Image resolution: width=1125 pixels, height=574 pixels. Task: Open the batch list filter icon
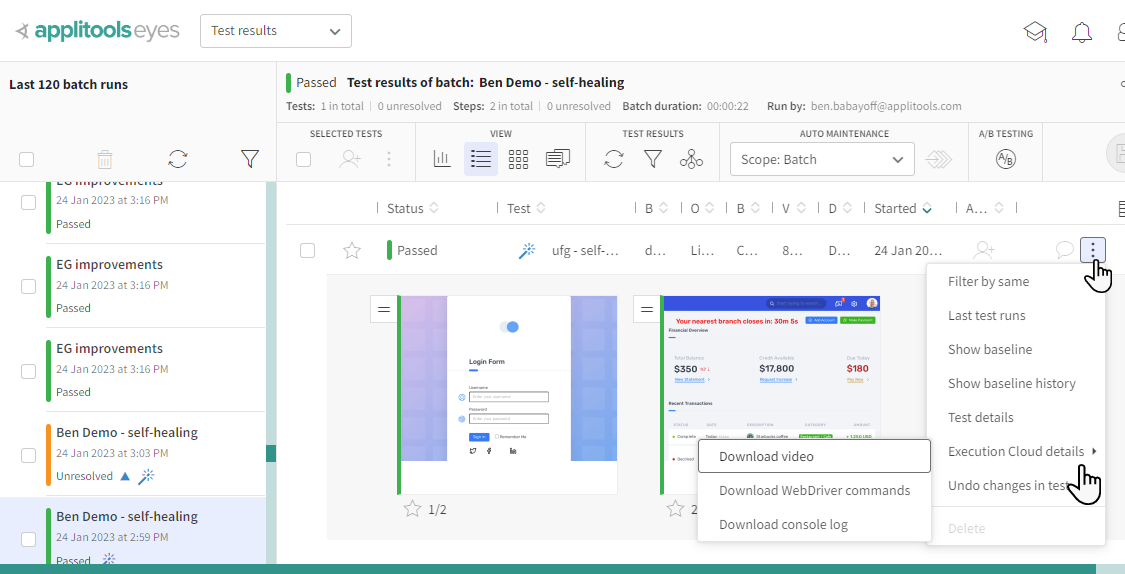tap(250, 158)
